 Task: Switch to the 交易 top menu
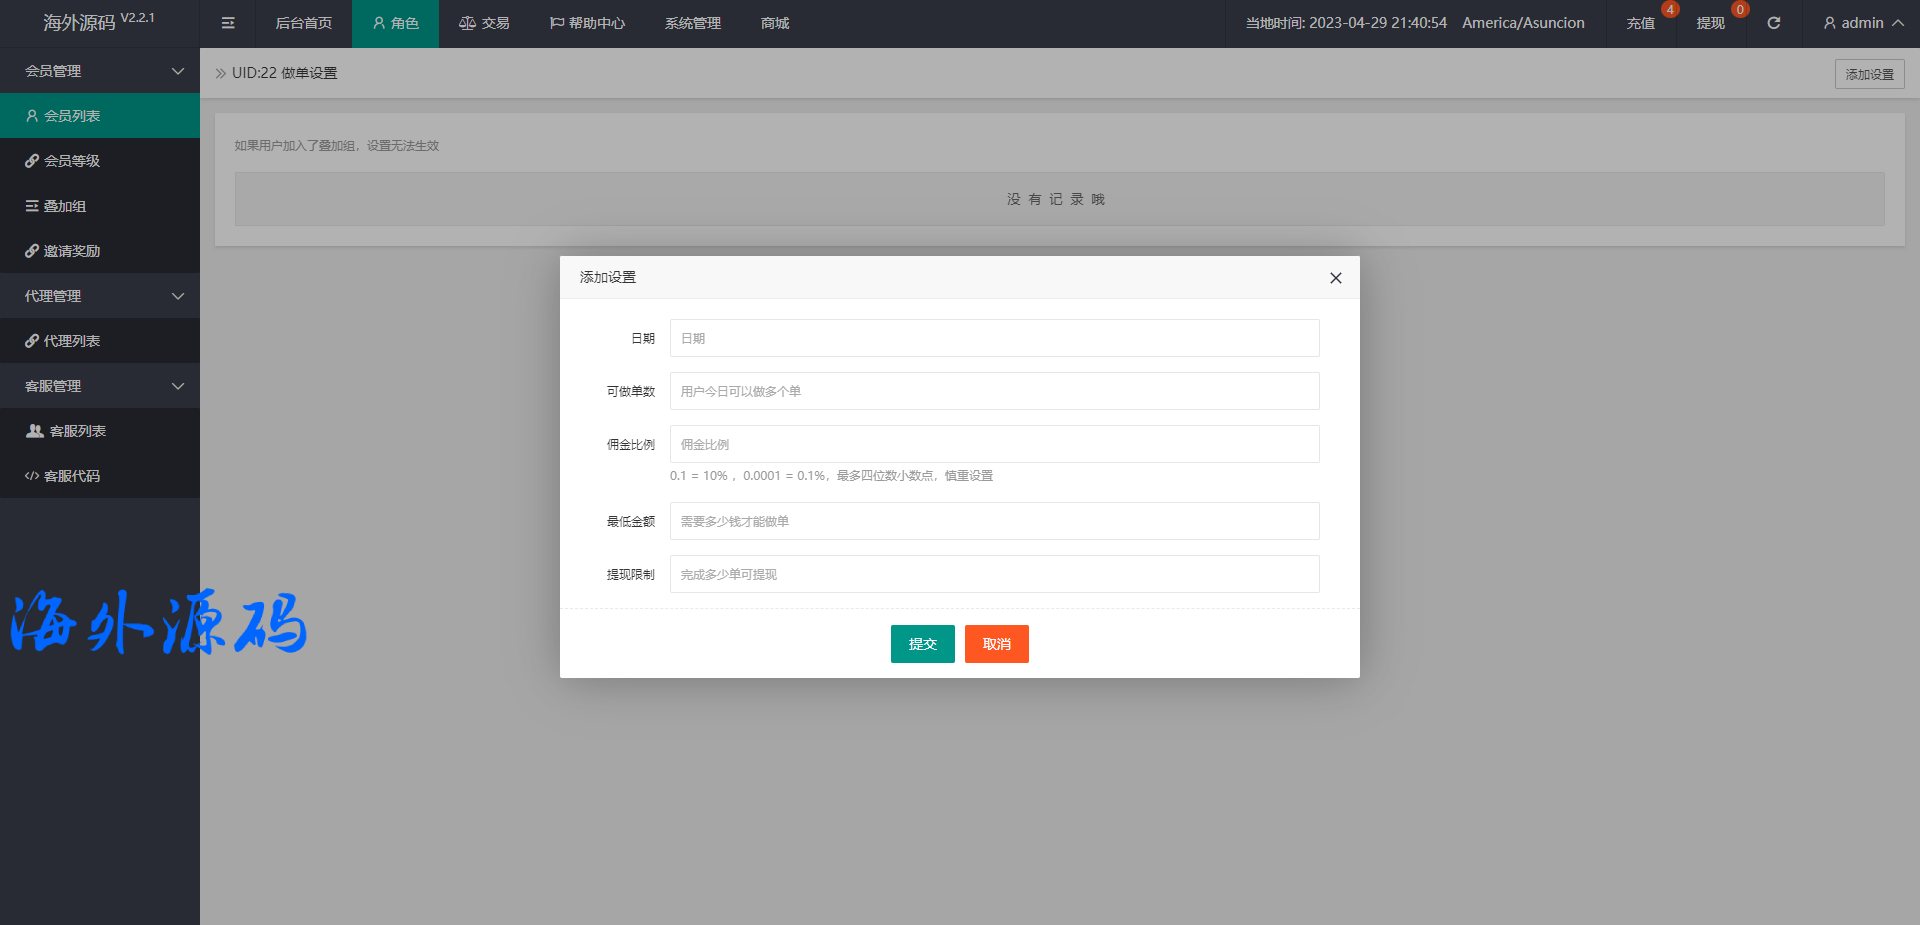tap(484, 23)
